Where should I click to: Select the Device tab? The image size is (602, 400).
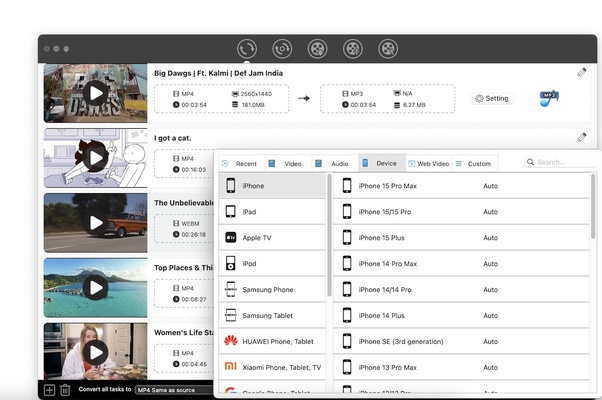[382, 164]
